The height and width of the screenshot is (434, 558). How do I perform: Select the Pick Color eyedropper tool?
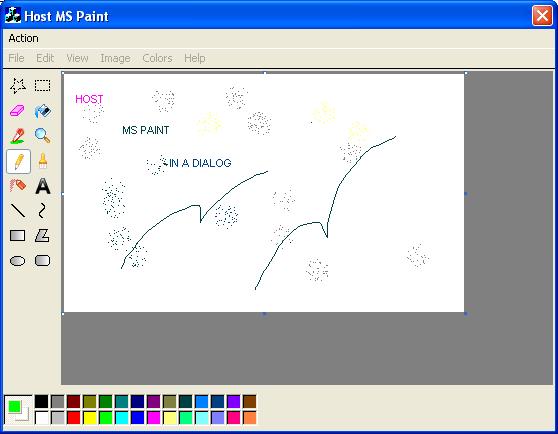18,136
